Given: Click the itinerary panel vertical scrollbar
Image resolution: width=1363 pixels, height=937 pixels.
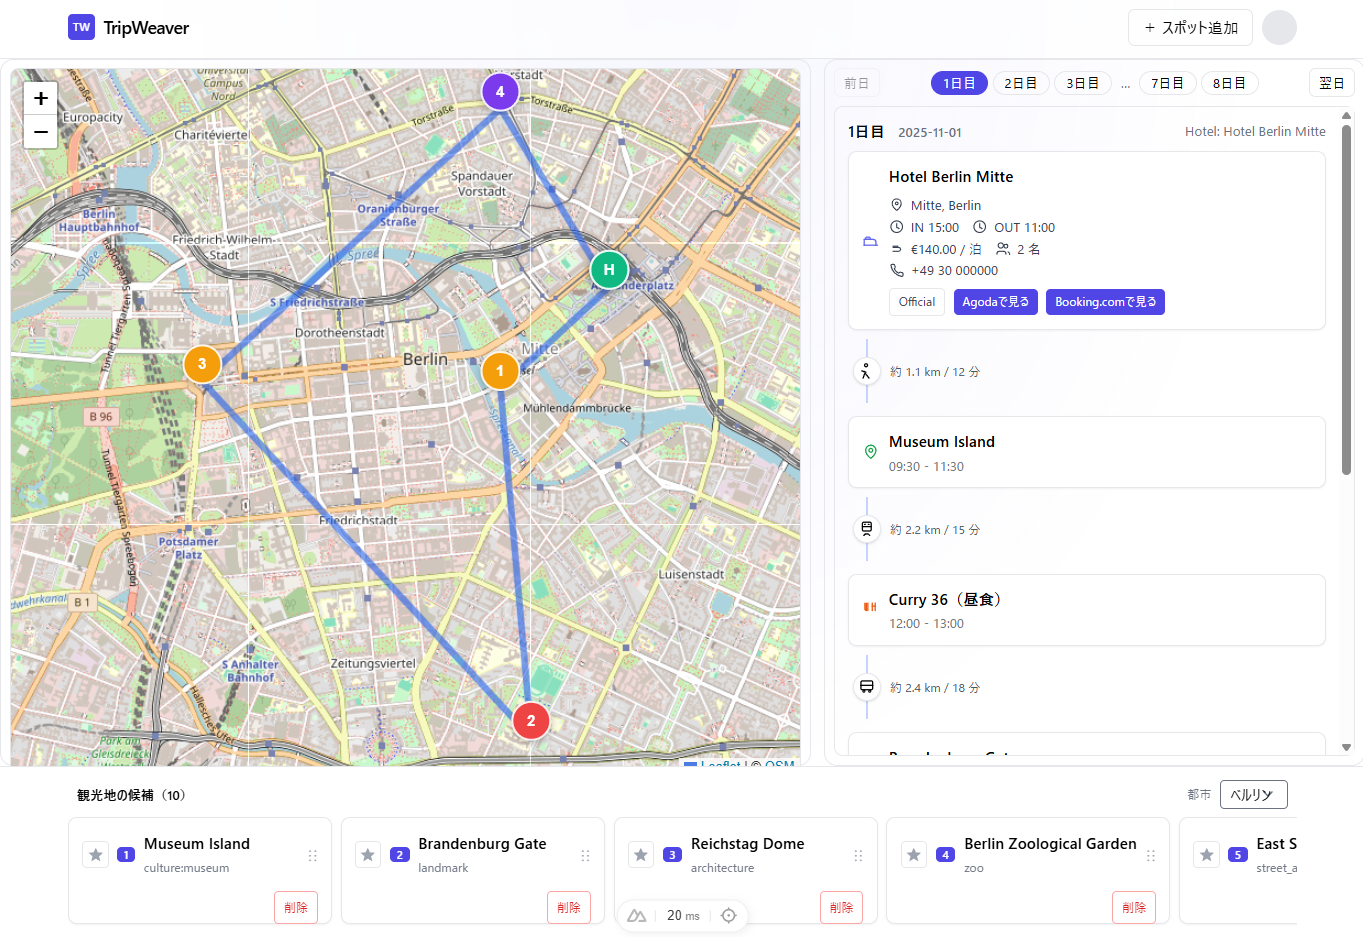Looking at the screenshot, I should tap(1346, 300).
